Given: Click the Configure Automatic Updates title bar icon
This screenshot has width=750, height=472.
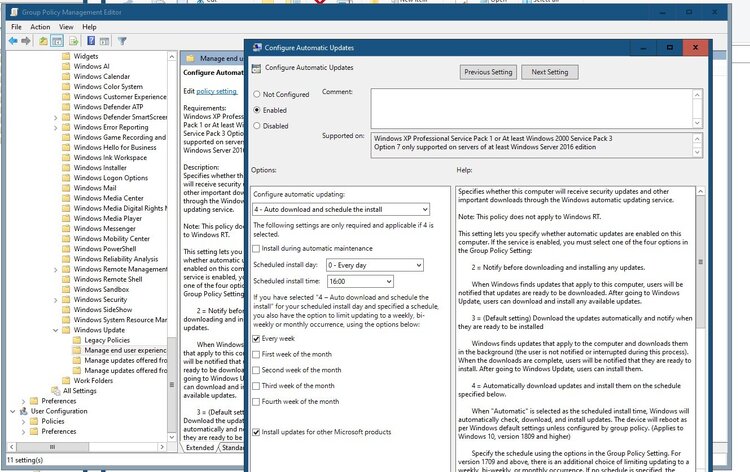Looking at the screenshot, I should (257, 47).
